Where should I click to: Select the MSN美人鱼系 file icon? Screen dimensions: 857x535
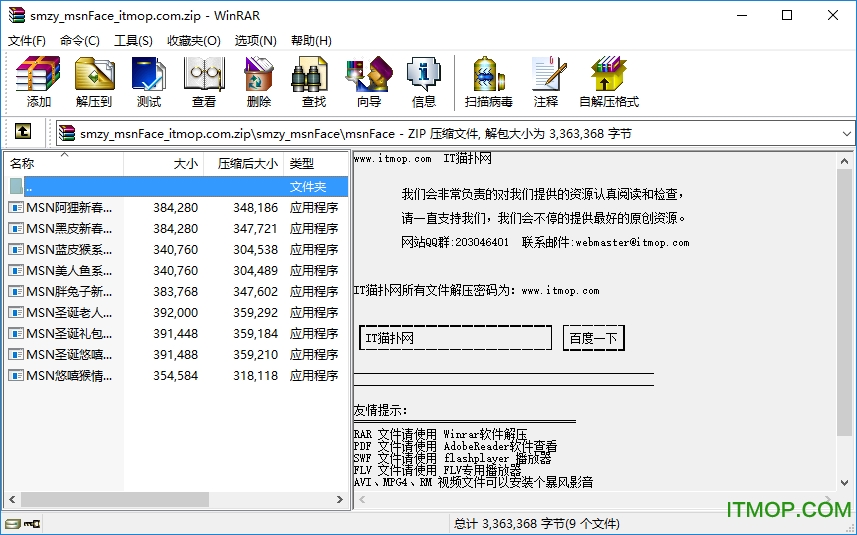pos(16,271)
